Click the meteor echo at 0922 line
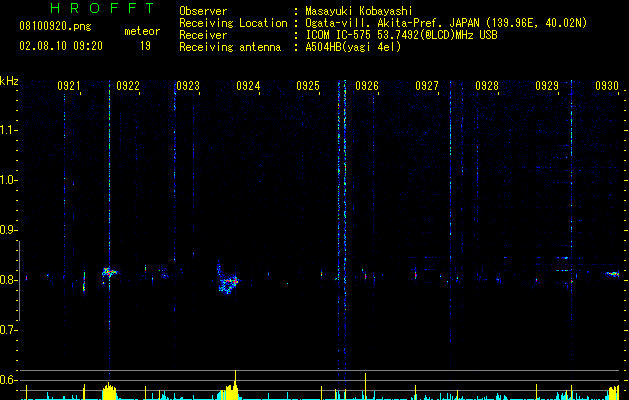This screenshot has width=629, height=400. click(109, 272)
